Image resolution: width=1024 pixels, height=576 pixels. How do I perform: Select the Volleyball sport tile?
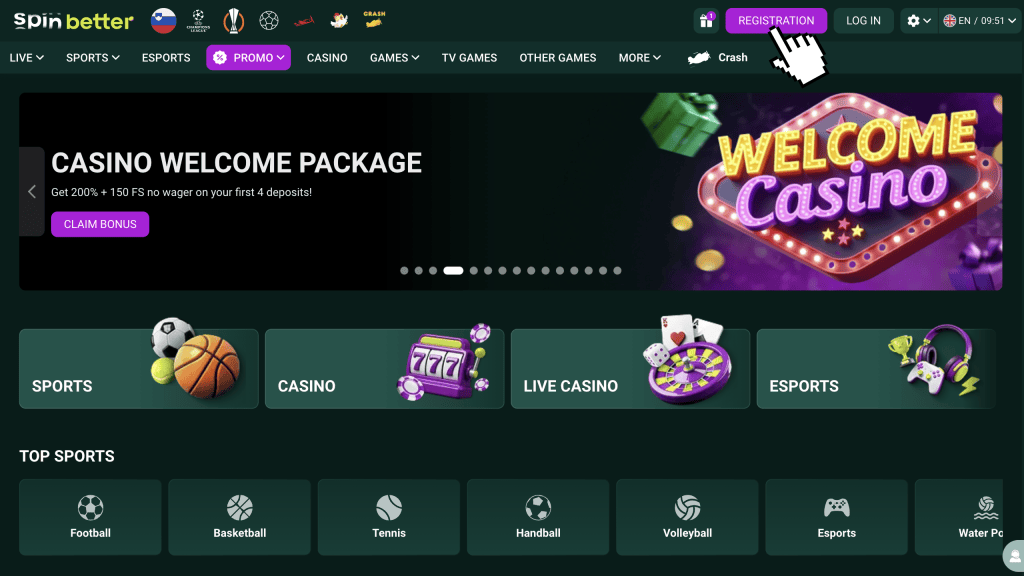687,517
